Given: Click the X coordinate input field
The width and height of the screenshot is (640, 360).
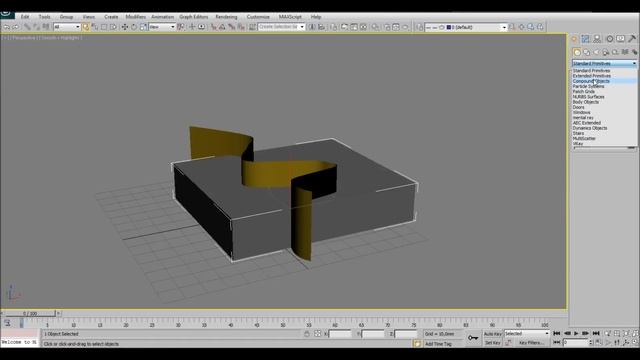Looking at the screenshot, I should point(340,334).
